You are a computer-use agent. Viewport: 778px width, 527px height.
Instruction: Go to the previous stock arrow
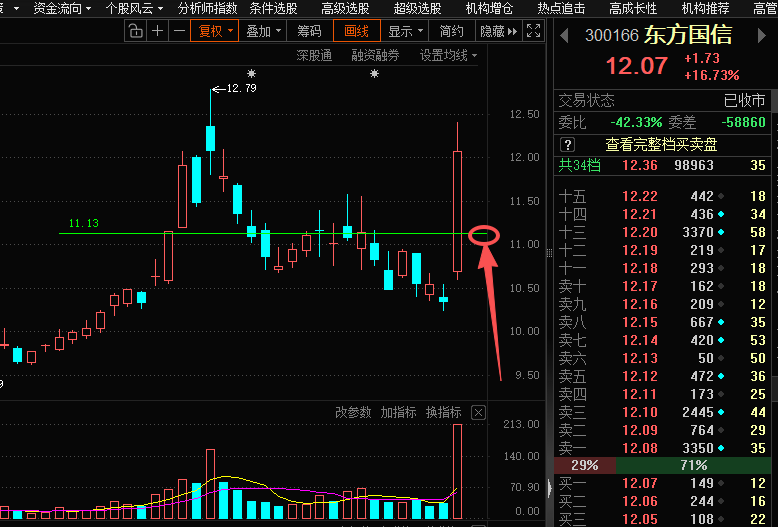click(564, 36)
